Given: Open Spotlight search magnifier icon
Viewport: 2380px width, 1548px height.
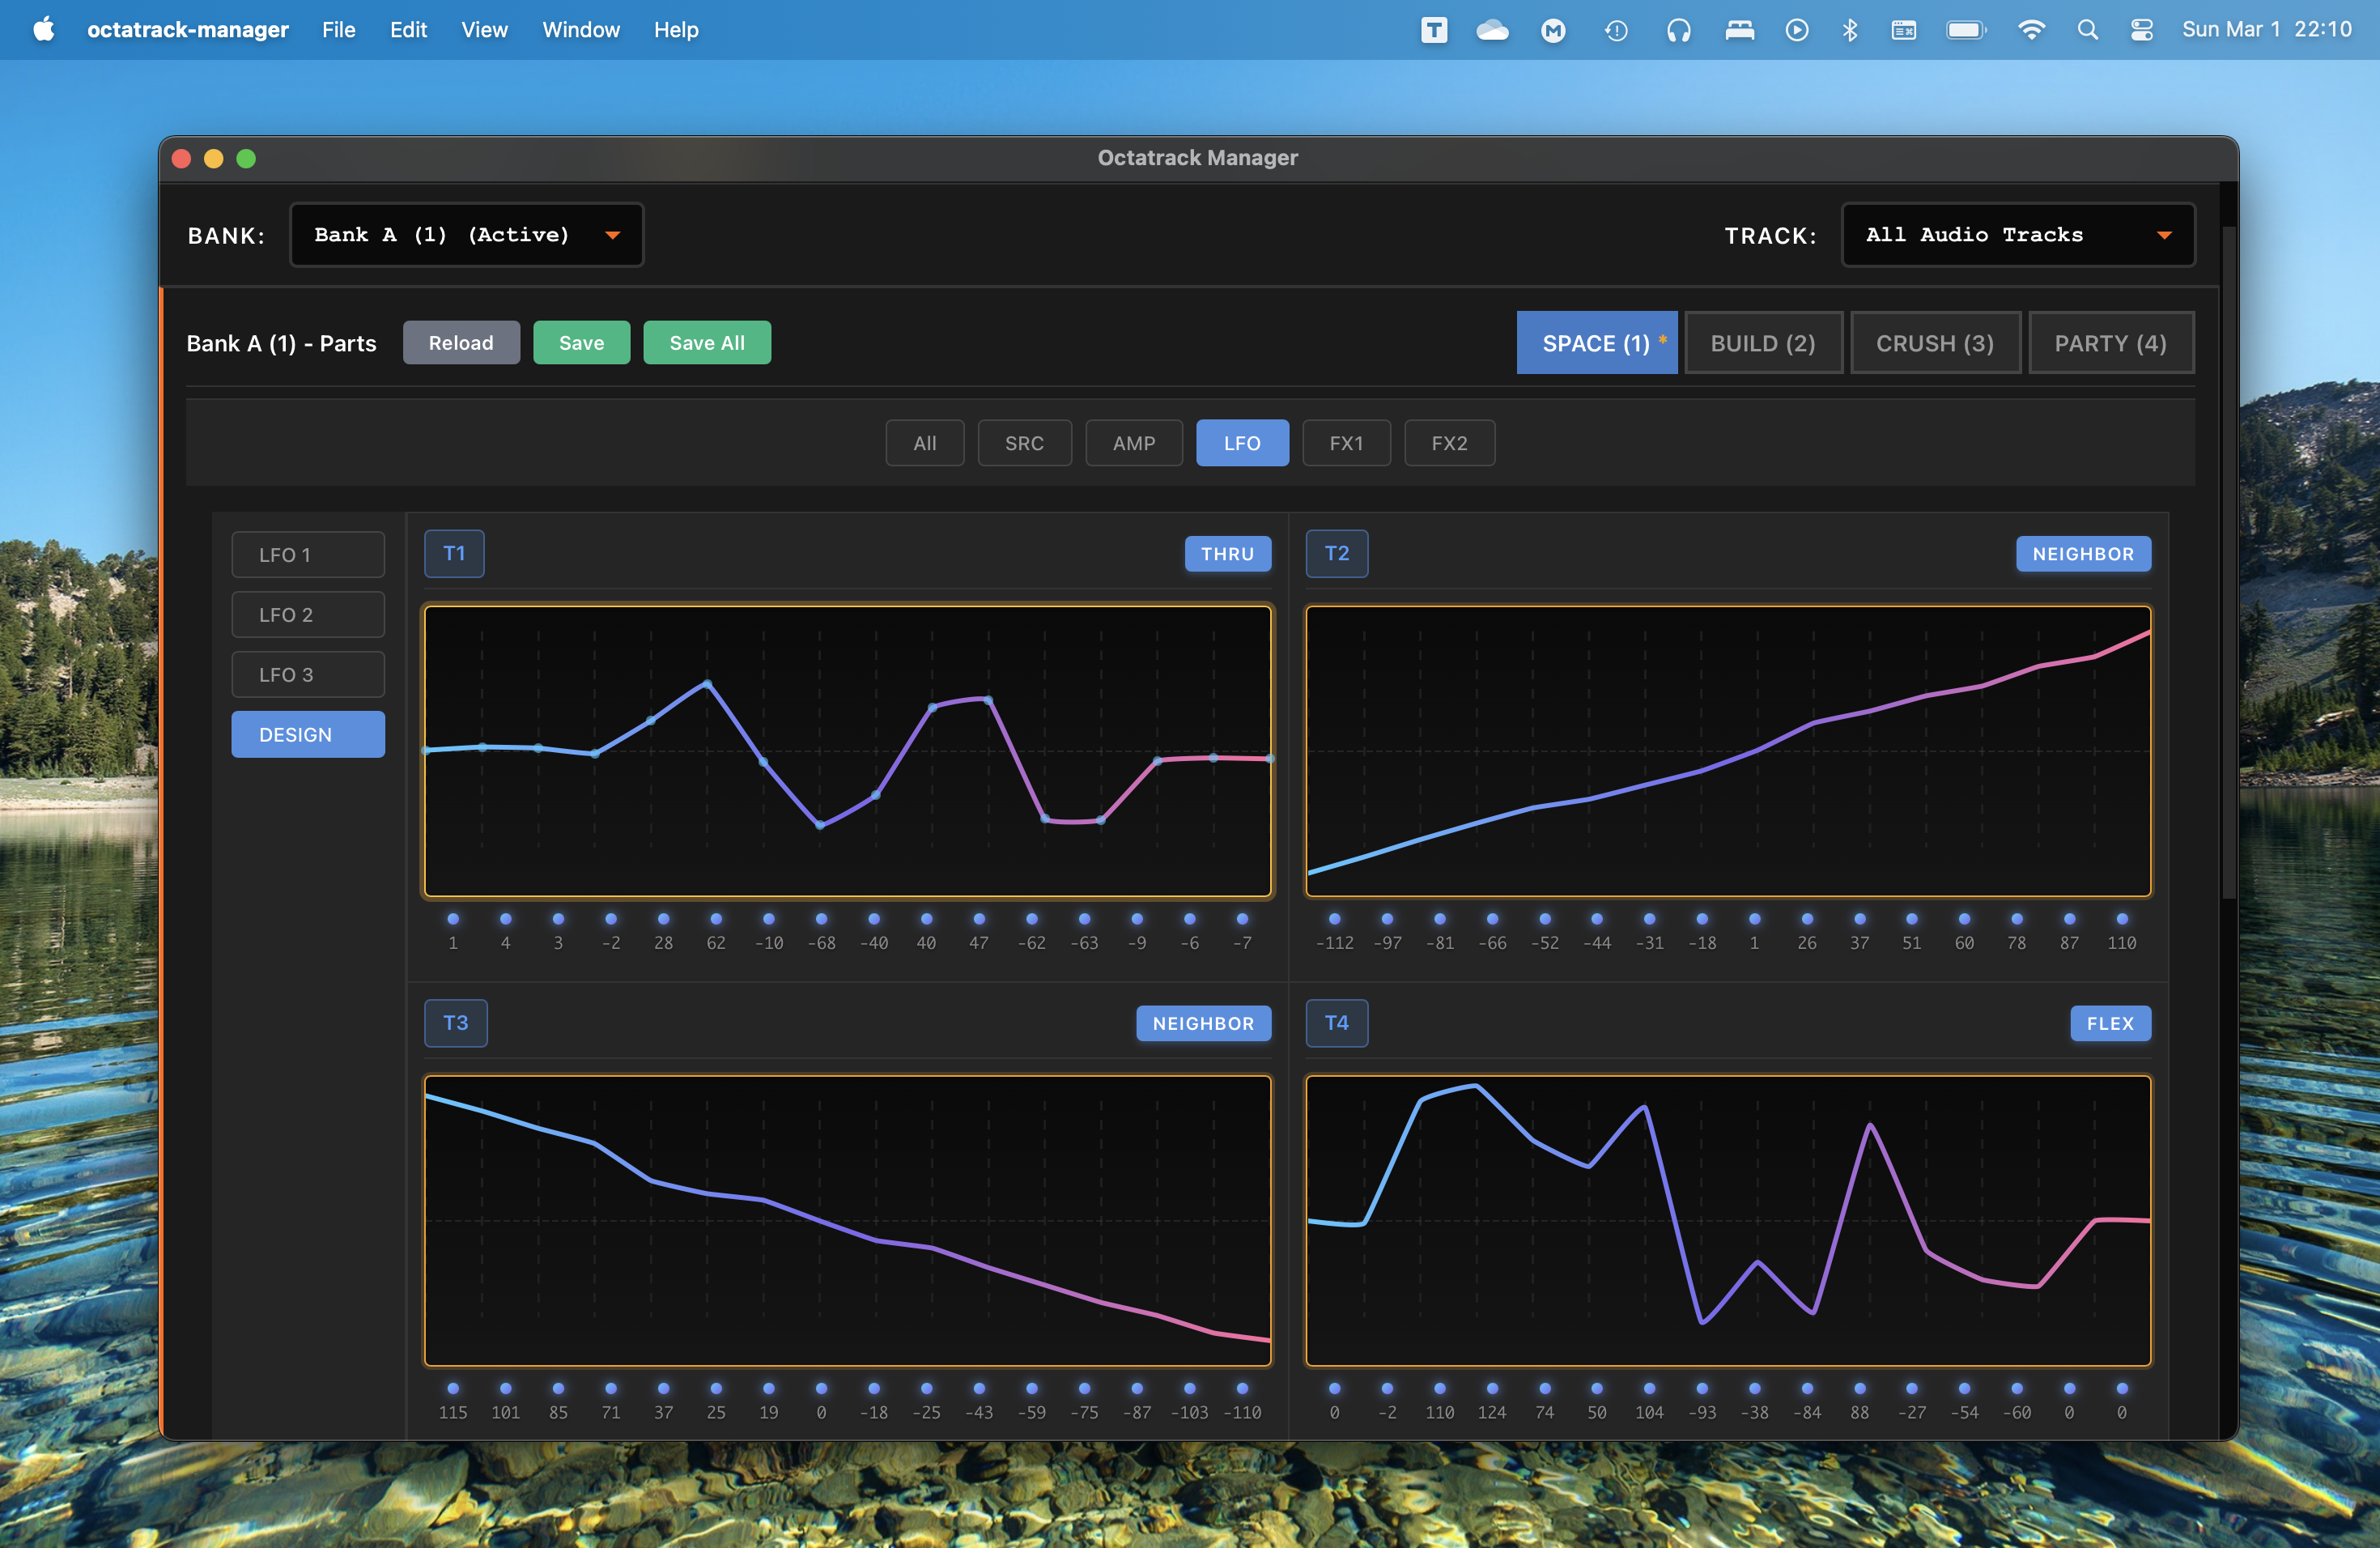Looking at the screenshot, I should 2087,30.
